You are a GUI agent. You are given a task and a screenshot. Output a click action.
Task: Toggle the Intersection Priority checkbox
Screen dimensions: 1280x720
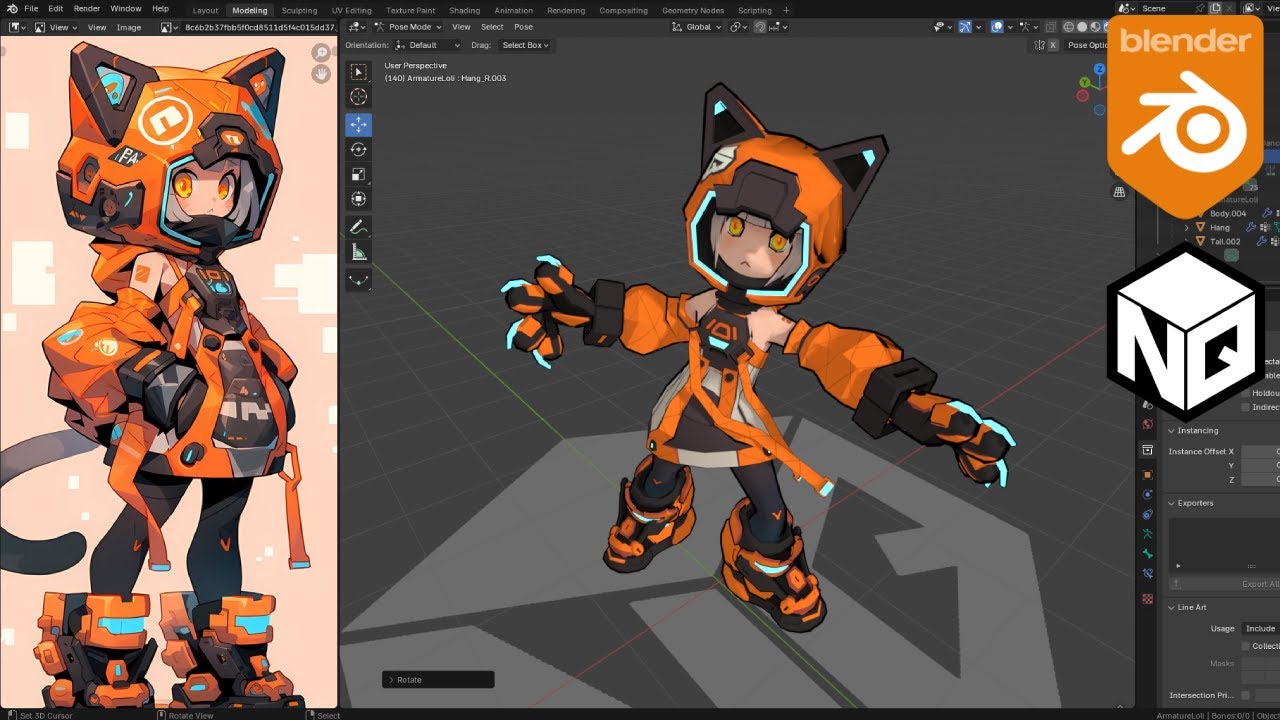(1246, 695)
